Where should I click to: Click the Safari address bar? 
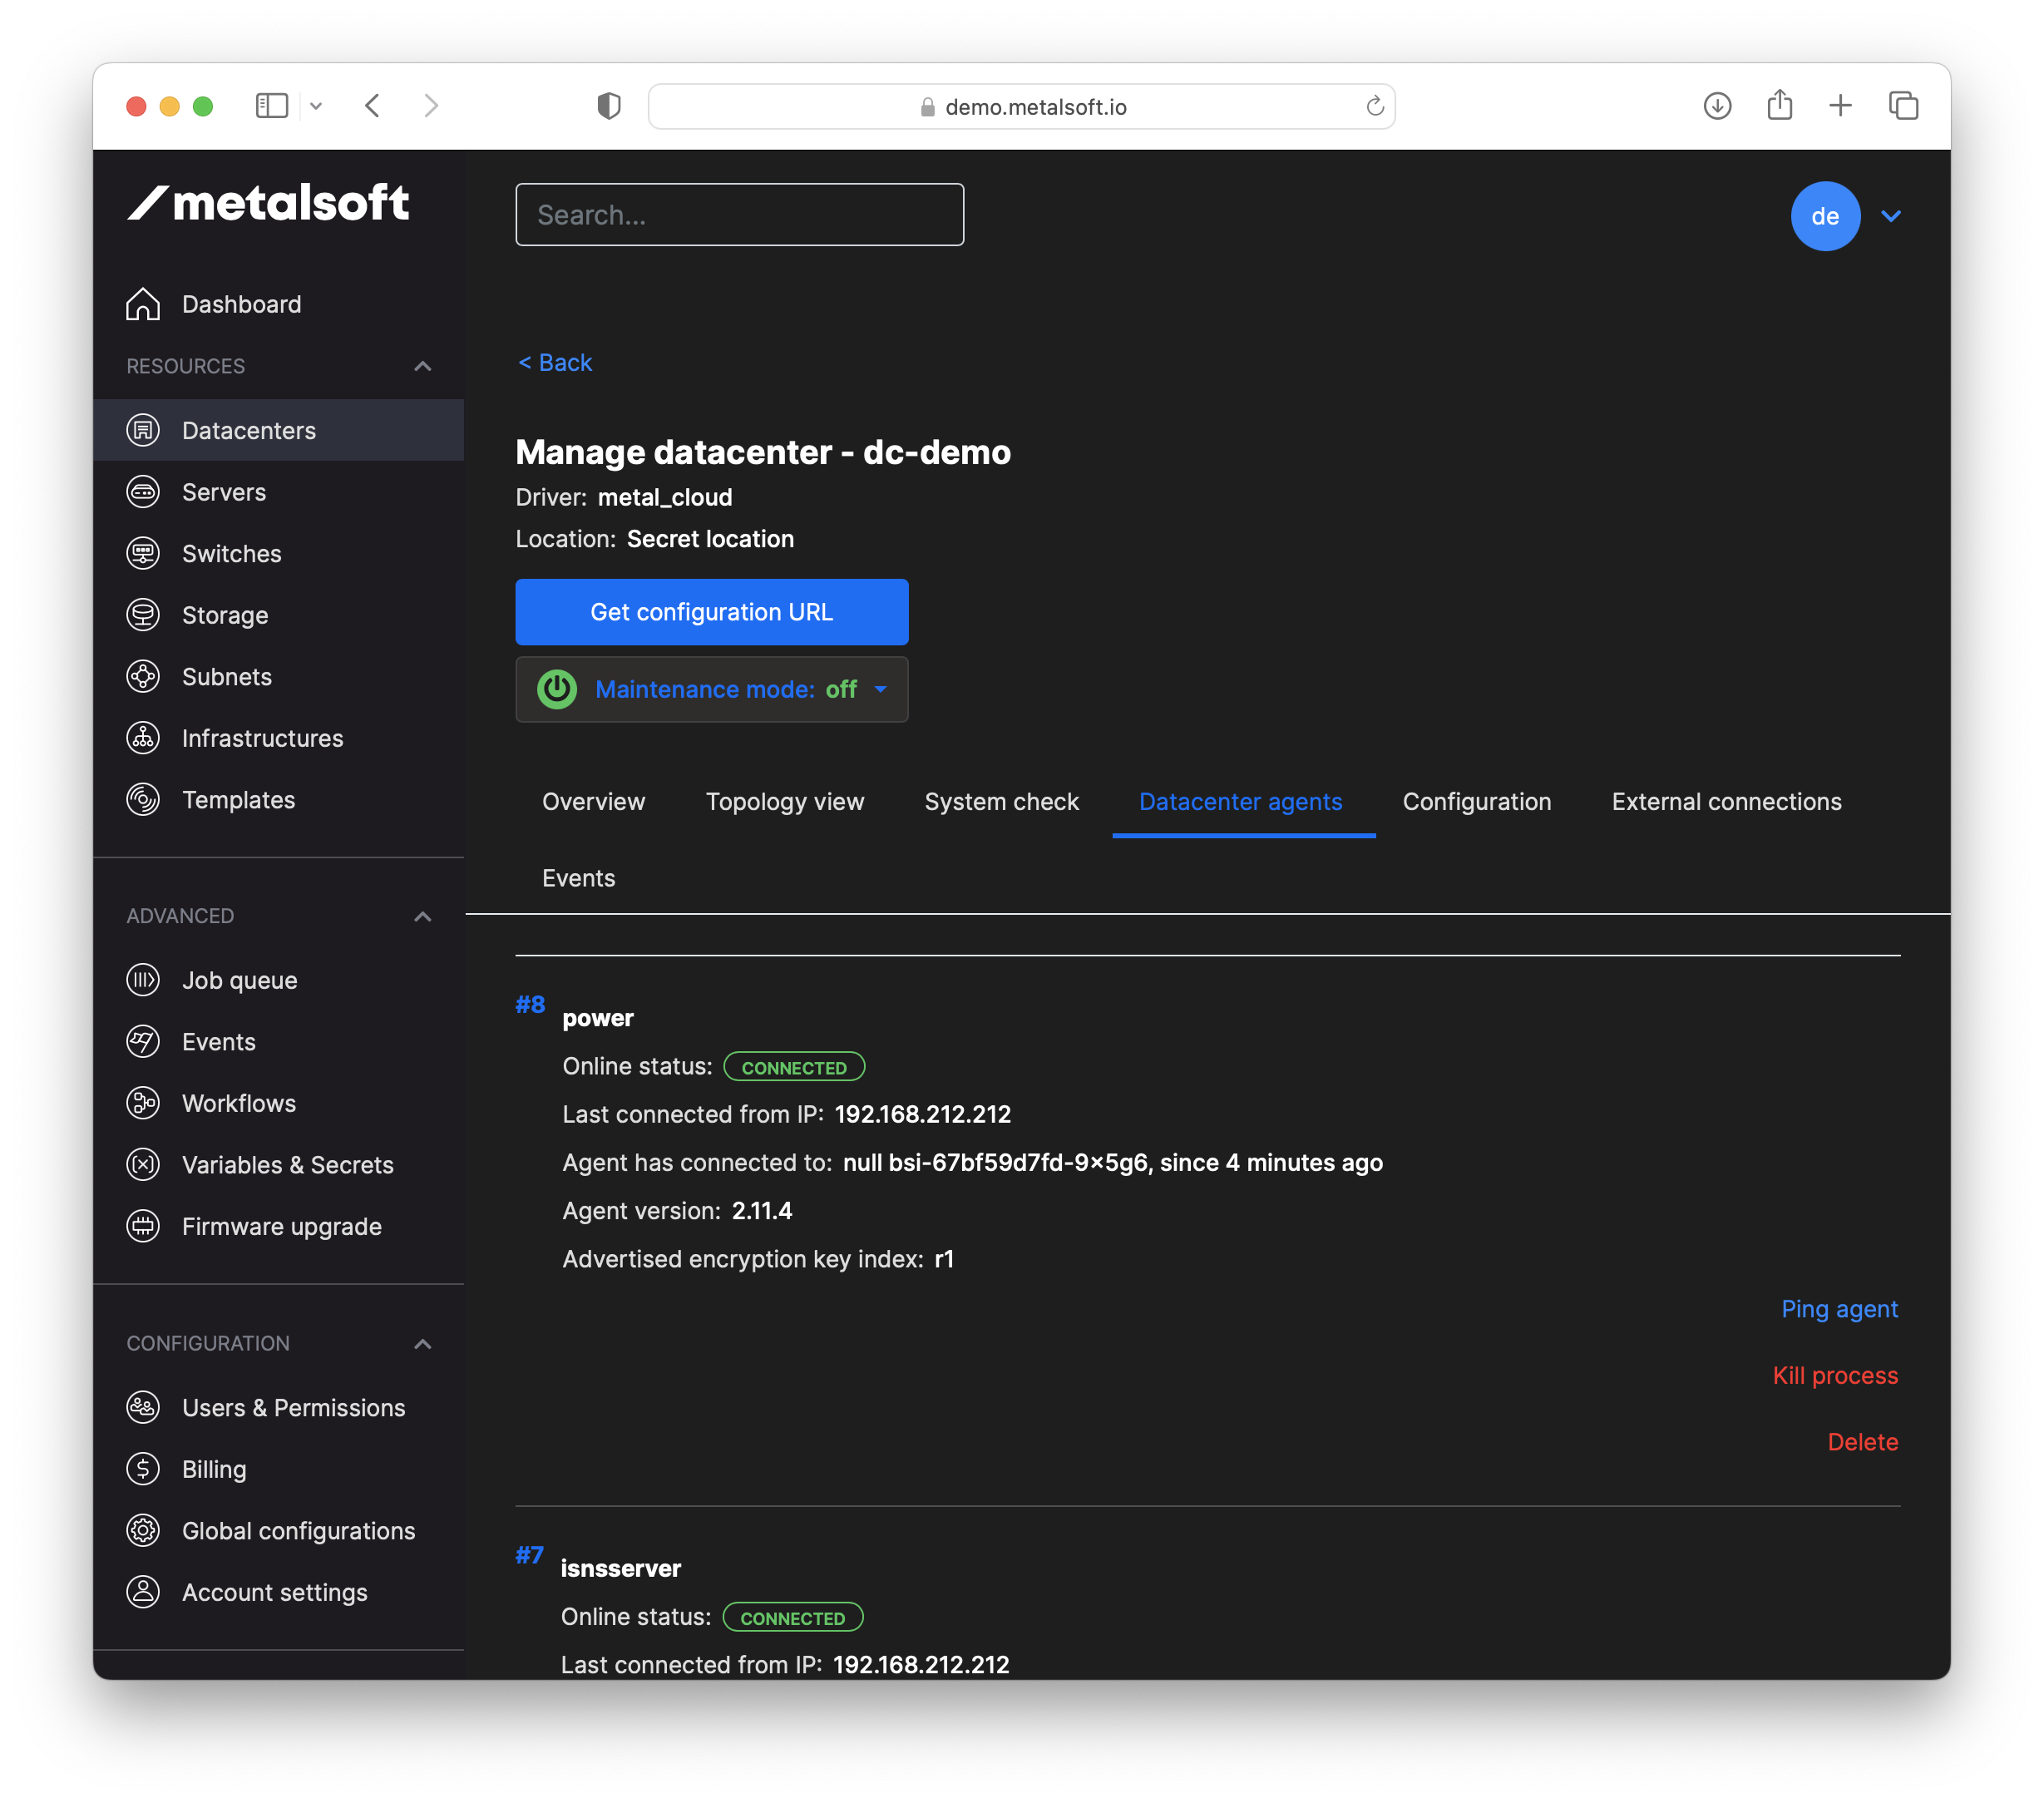click(x=1021, y=106)
